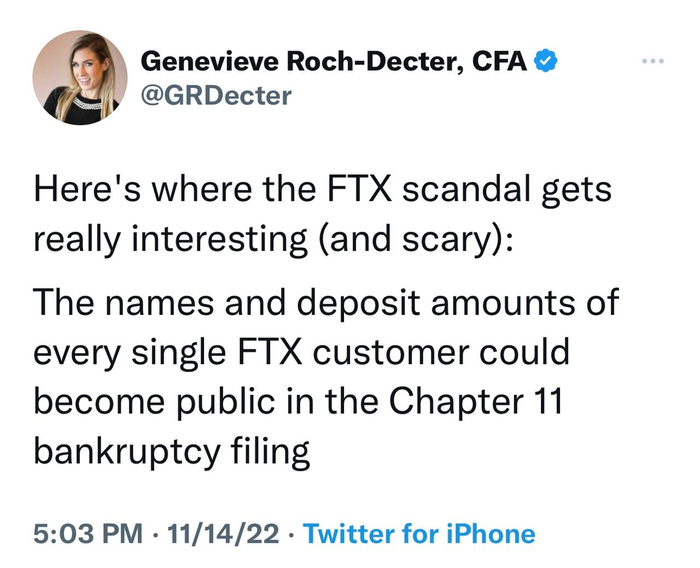This screenshot has width=700, height=568.
Task: Click the blue verified badge icon
Action: pyautogui.click(x=544, y=62)
